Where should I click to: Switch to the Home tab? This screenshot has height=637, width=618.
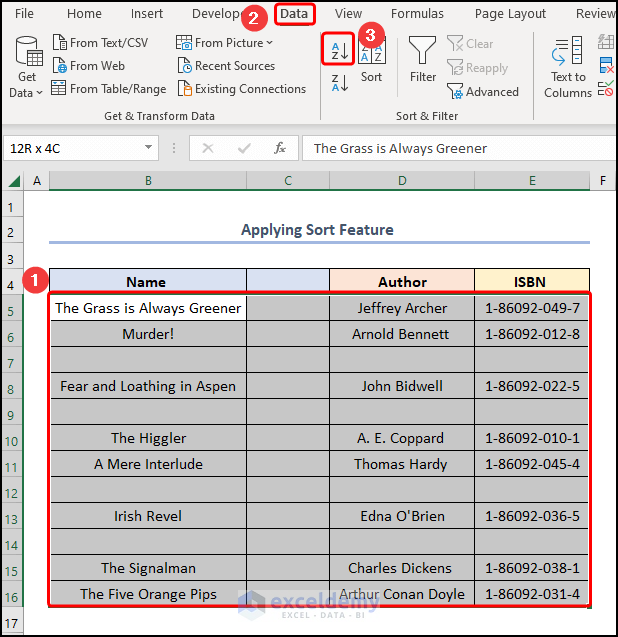click(85, 14)
